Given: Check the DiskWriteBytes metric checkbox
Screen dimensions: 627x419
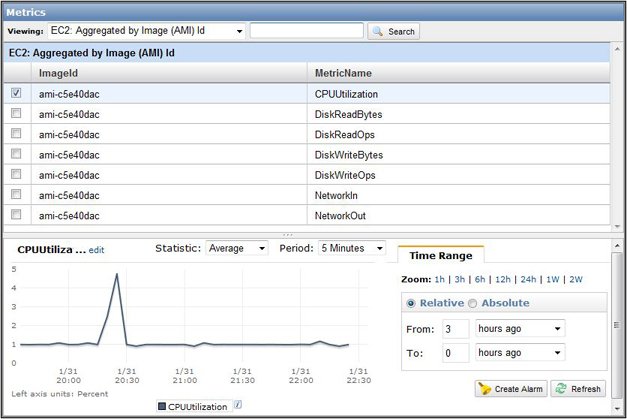Looking at the screenshot, I should [16, 154].
